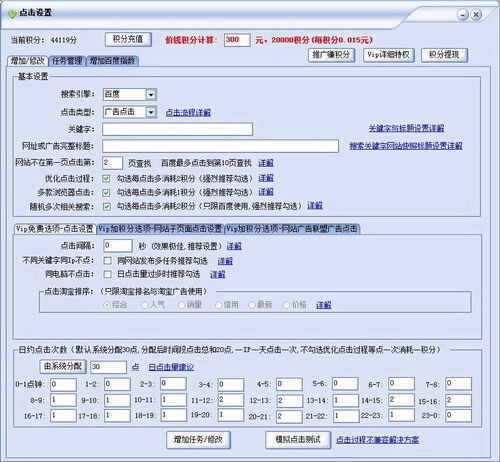Minimize the 点击设置 window
Viewport: 500px width, 462px height.
(x=463, y=15)
